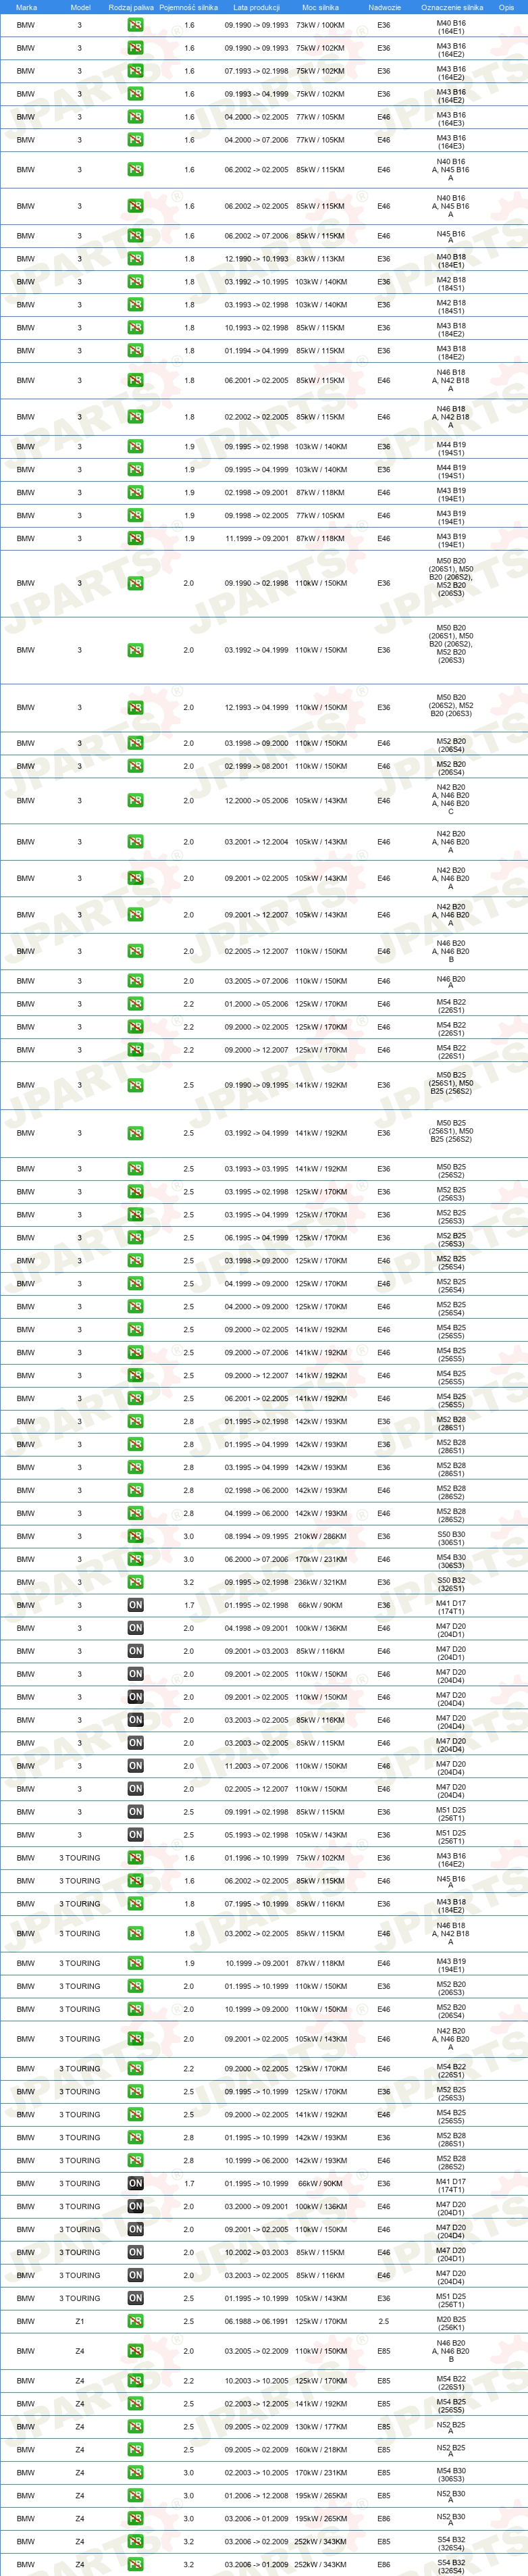The width and height of the screenshot is (528, 2576).
Task: Select production years 05.1993 -> 02.1998
Action: pos(256,1835)
